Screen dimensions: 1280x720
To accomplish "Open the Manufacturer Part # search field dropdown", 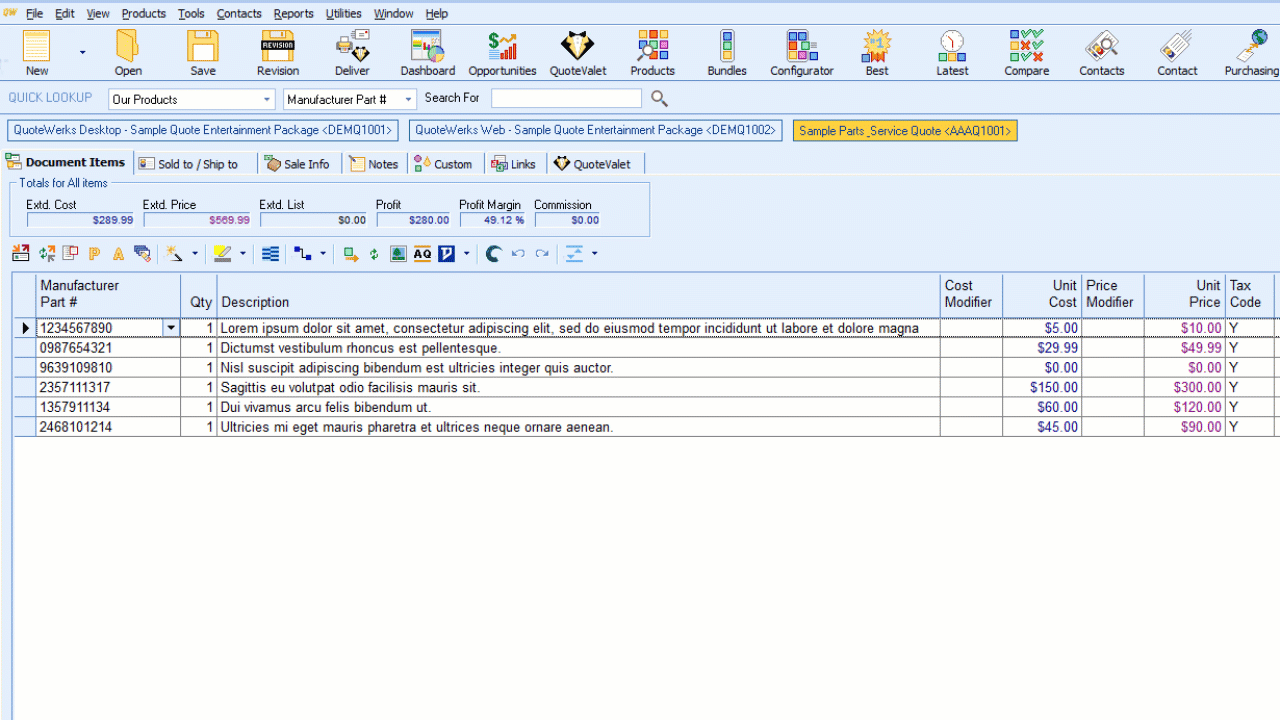I will click(x=408, y=100).
